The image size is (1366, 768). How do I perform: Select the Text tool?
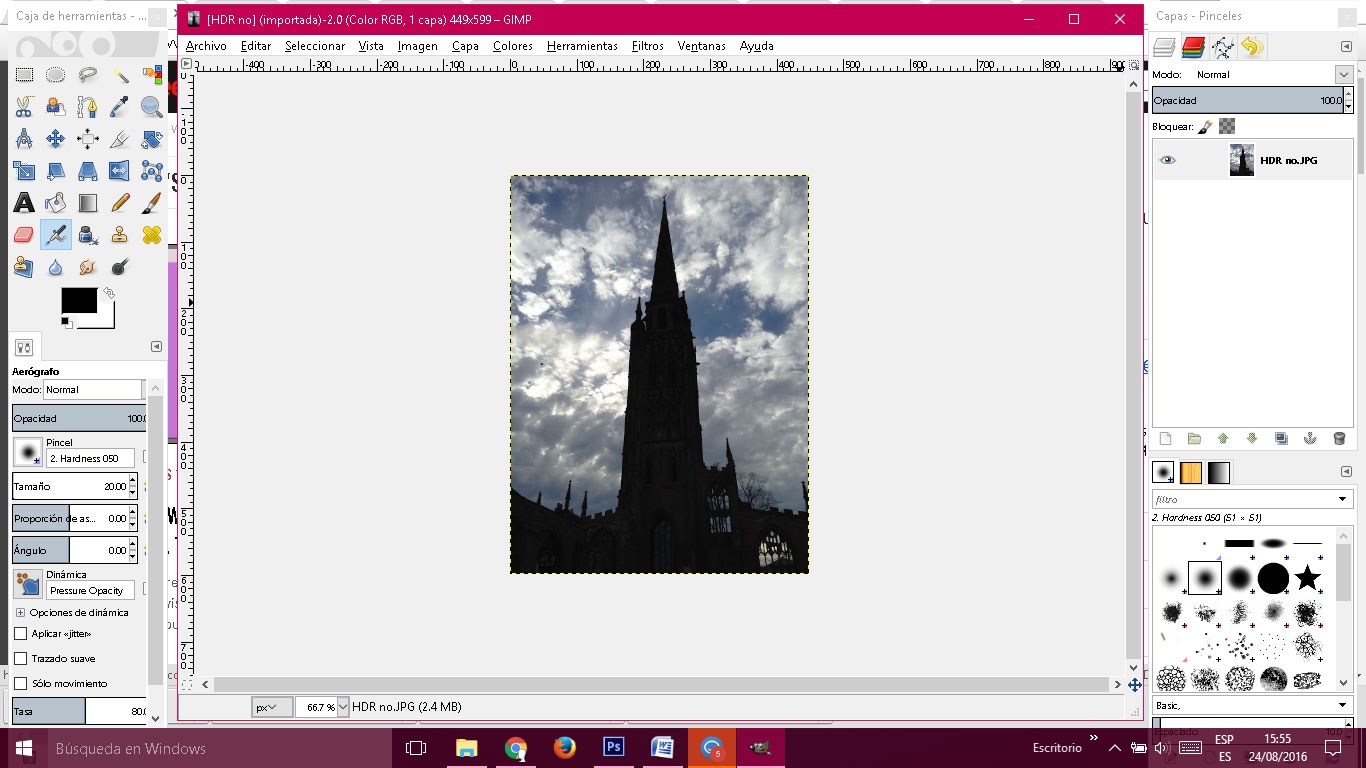click(x=24, y=203)
